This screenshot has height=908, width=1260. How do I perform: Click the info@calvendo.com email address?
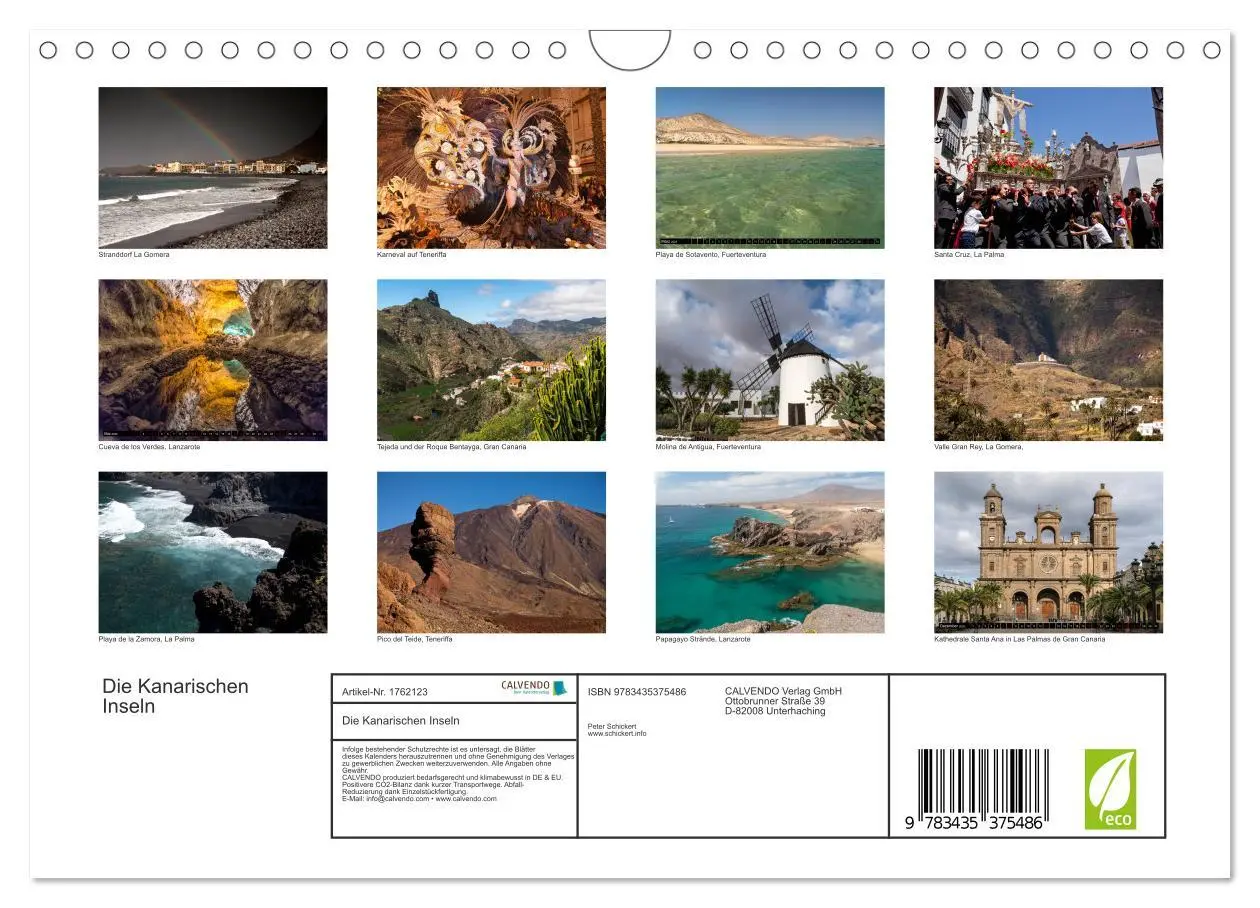[x=398, y=799]
